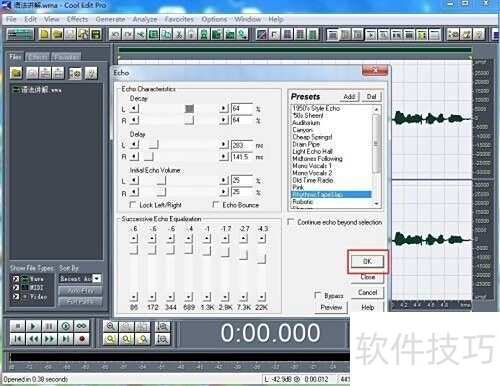Click the left arrow for Delay R

point(134,156)
